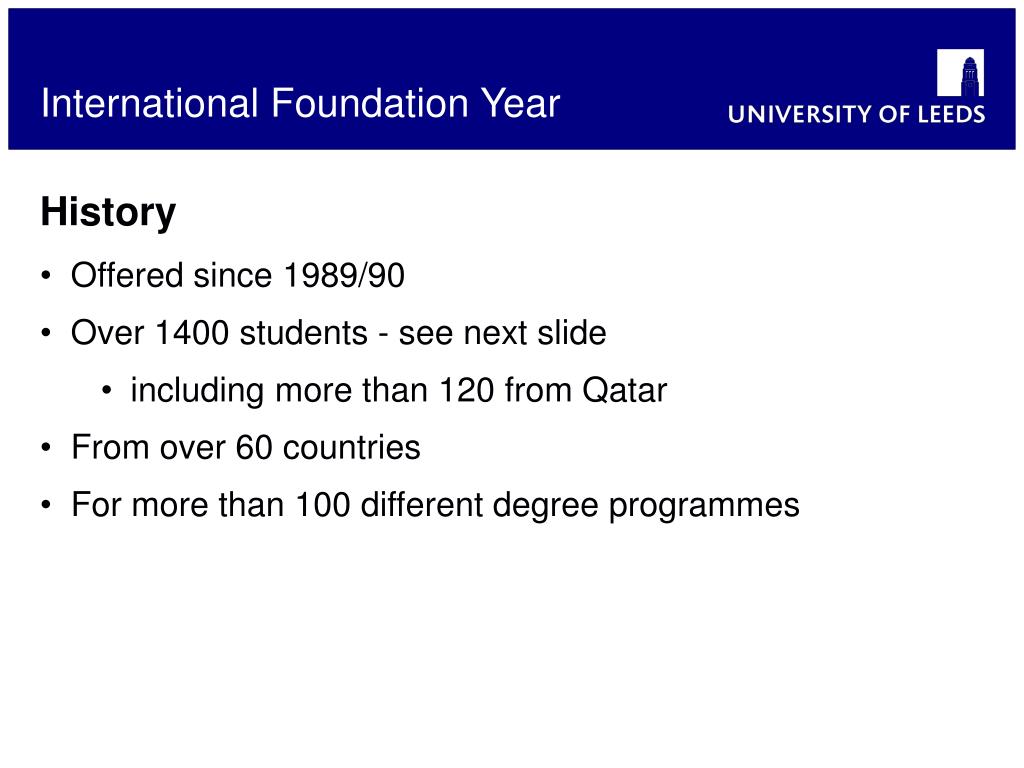This screenshot has width=1024, height=768.
Task: Click the From over 60 countries line
Action: pyautogui.click(x=246, y=447)
